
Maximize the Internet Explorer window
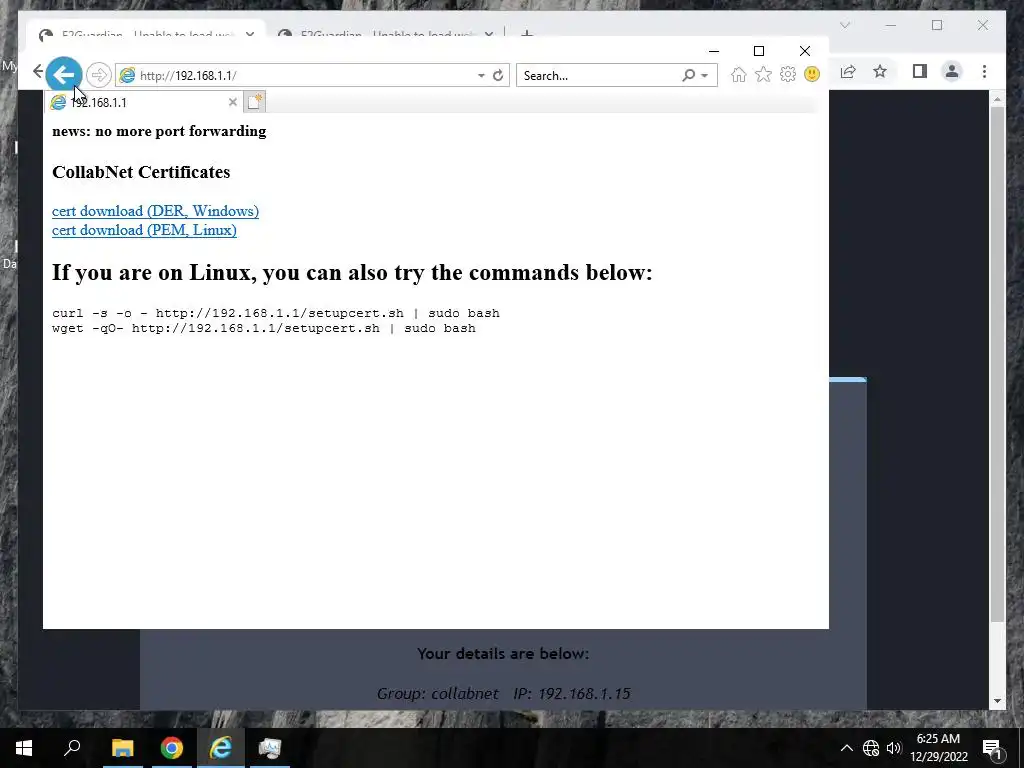tap(759, 51)
